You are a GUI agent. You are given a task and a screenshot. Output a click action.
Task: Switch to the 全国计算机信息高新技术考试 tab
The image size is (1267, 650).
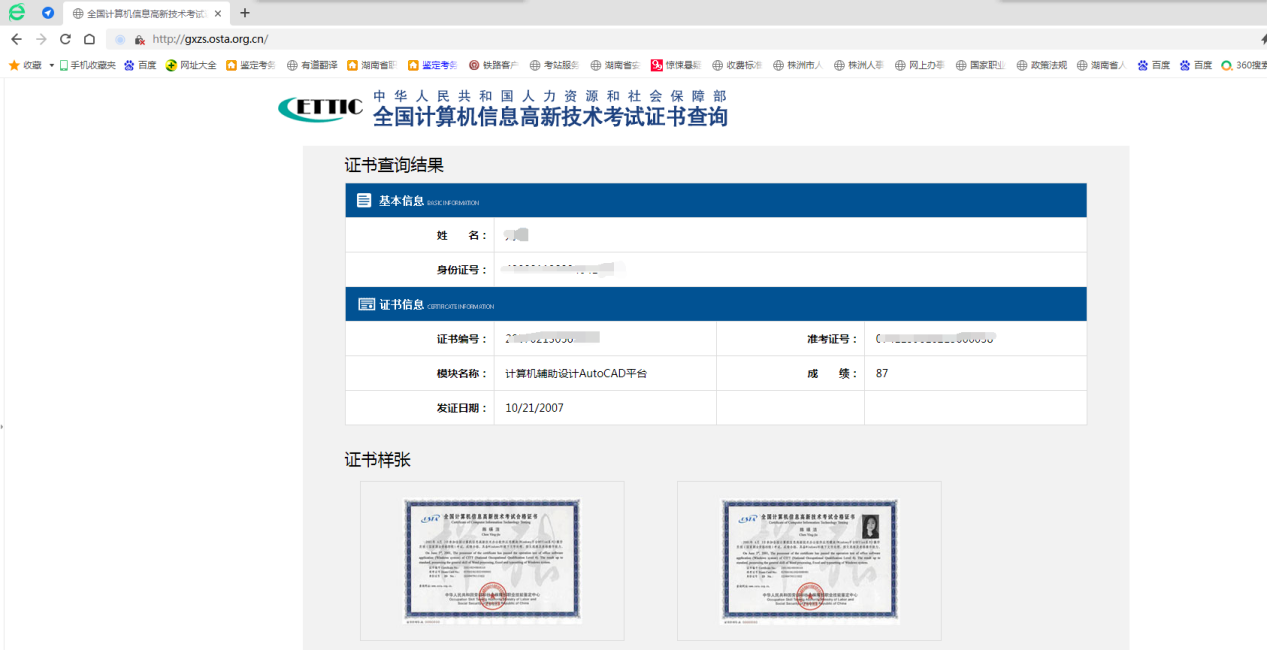coord(140,13)
